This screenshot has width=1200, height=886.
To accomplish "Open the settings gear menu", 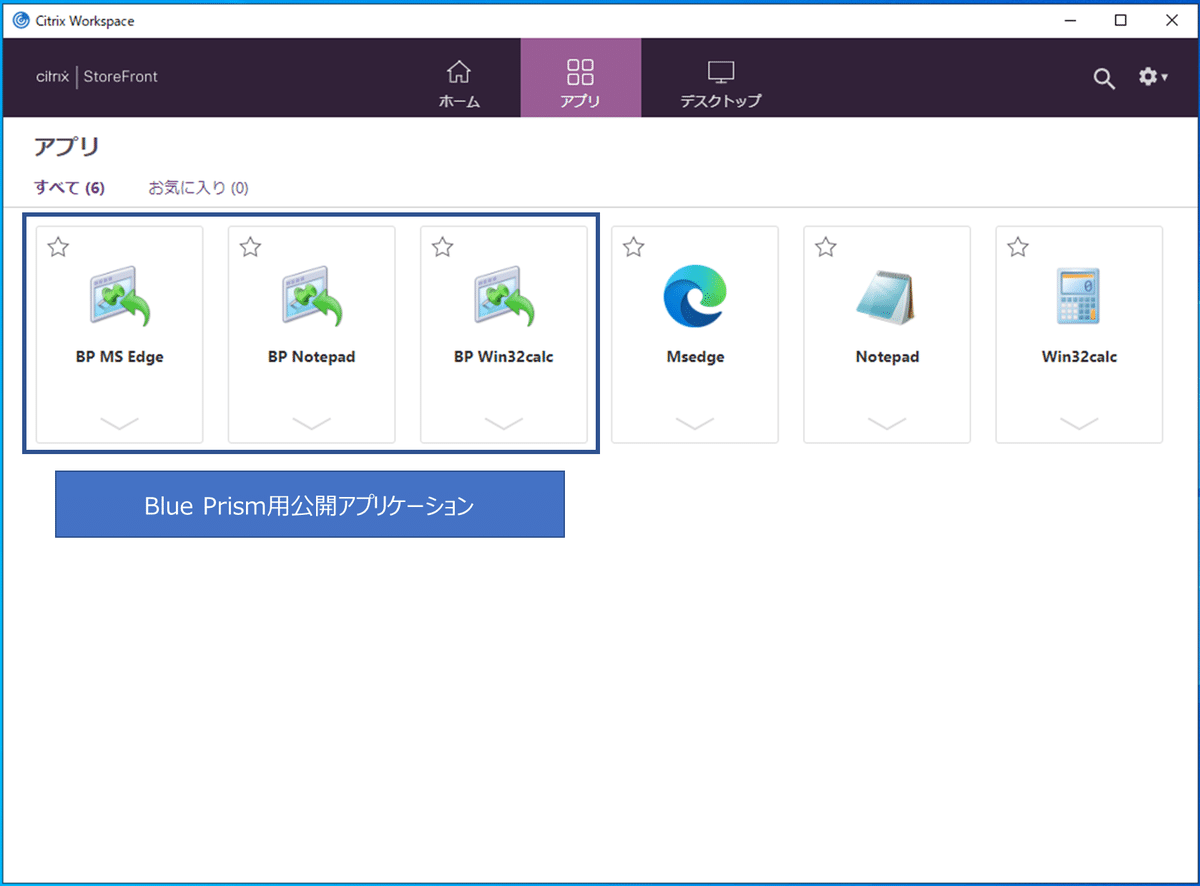I will click(x=1153, y=77).
